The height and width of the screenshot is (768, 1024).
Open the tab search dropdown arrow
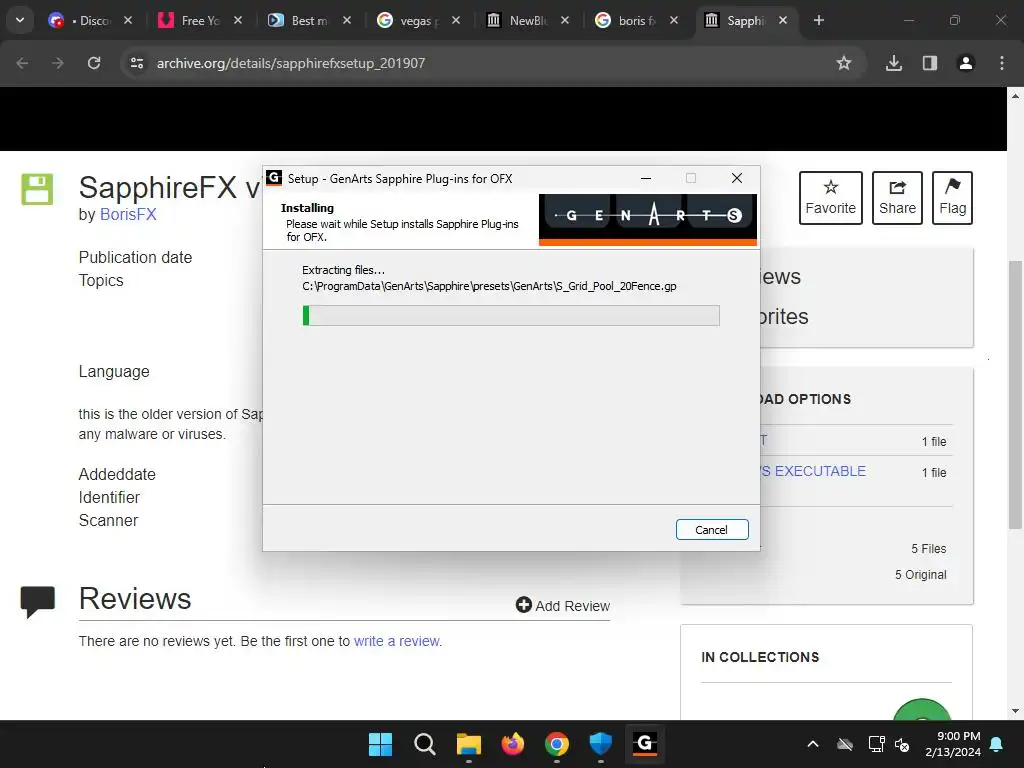pos(20,20)
